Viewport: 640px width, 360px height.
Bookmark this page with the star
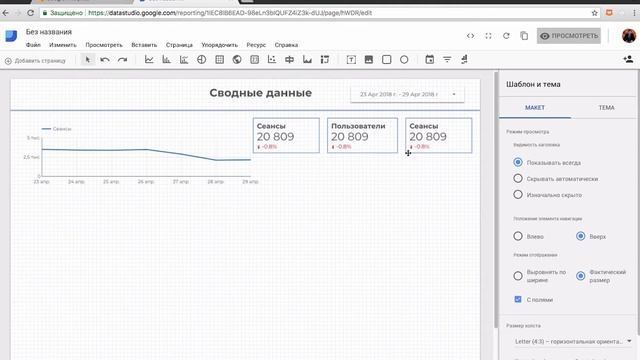click(594, 13)
